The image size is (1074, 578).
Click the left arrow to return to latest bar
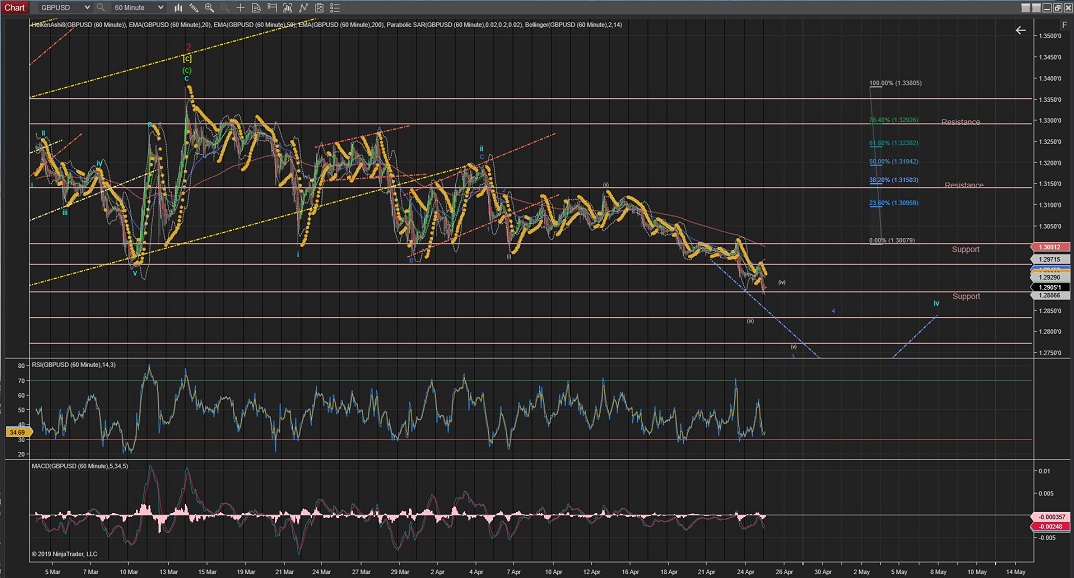click(x=1020, y=30)
